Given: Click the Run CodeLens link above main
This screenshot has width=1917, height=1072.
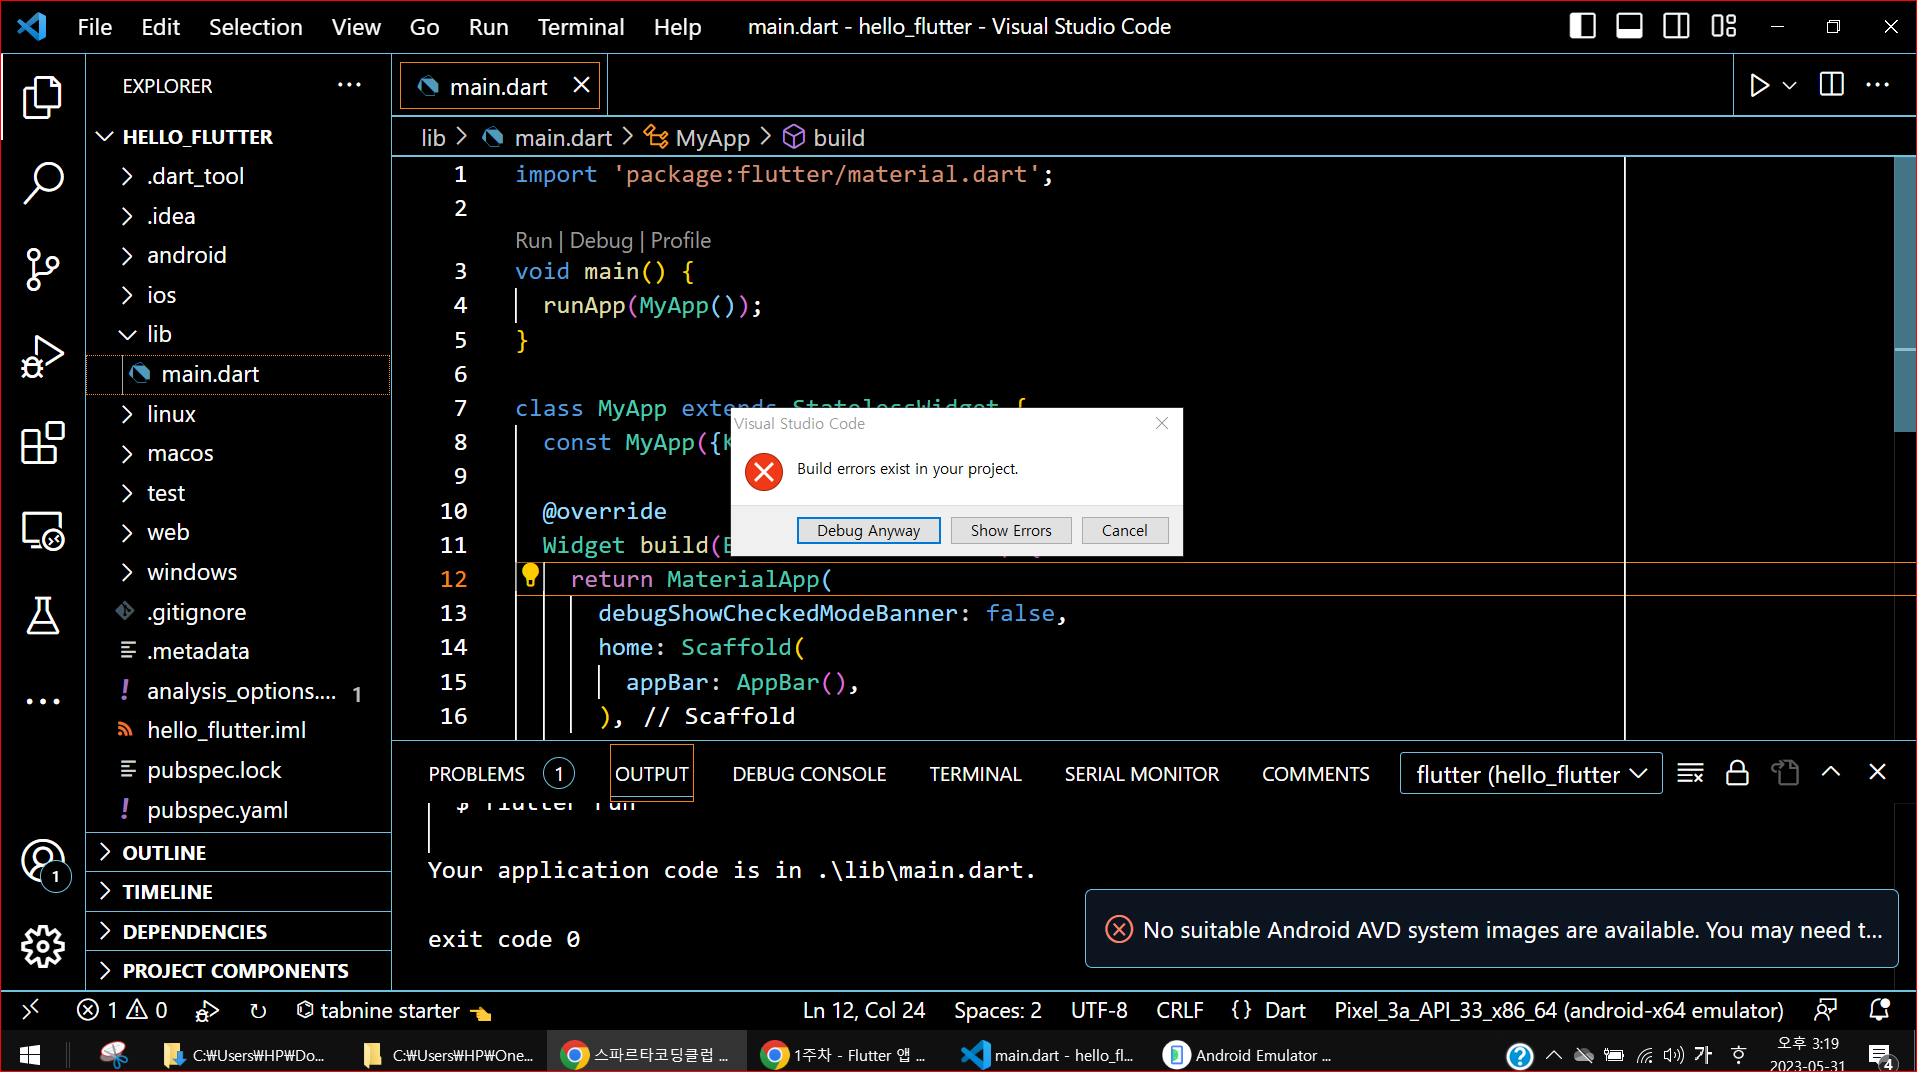Looking at the screenshot, I should click(533, 241).
